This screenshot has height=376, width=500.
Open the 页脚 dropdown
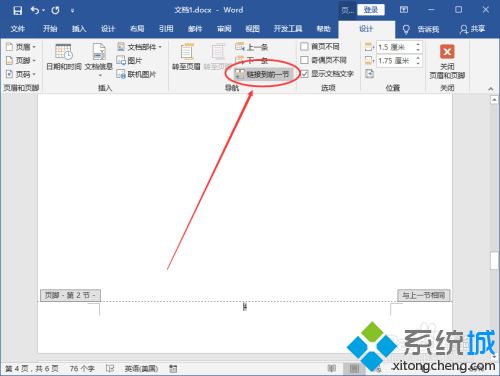coord(21,61)
